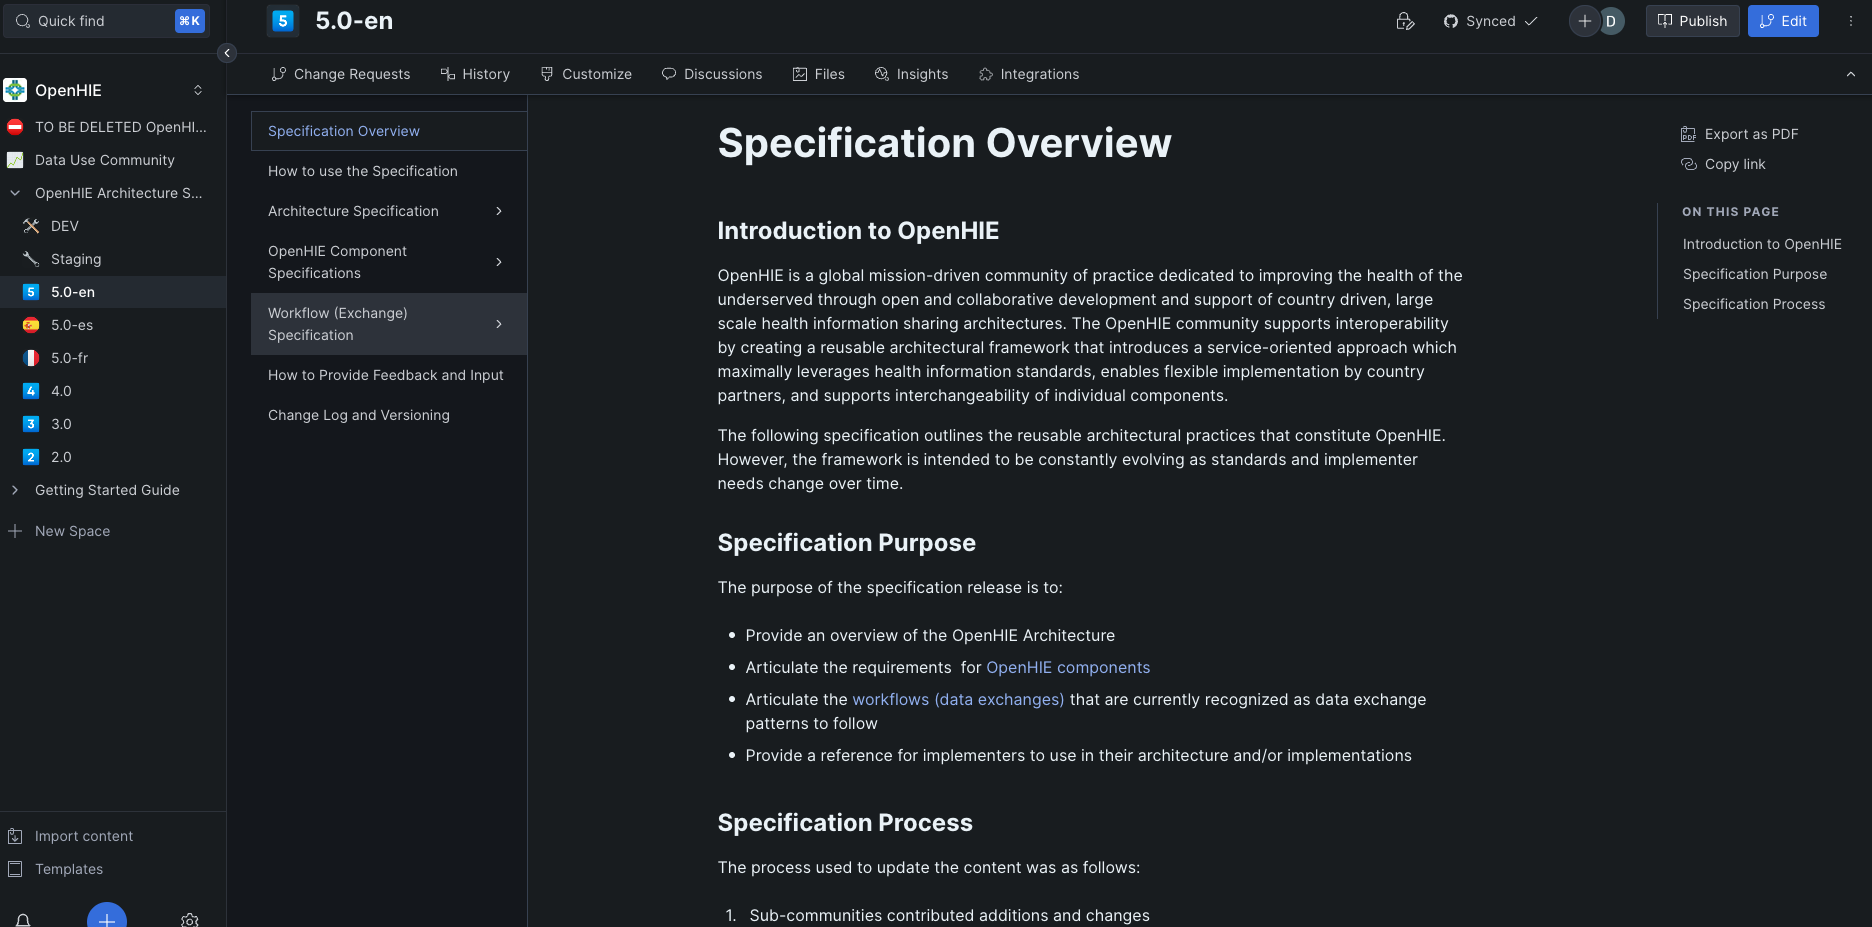Follow the workflows (data exchanges) link
Screen dimensions: 1872x927
tap(958, 699)
